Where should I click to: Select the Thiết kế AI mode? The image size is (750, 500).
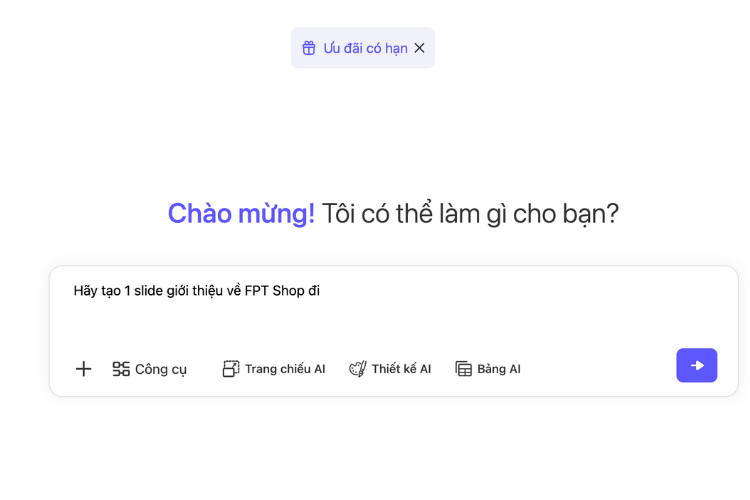[400, 369]
